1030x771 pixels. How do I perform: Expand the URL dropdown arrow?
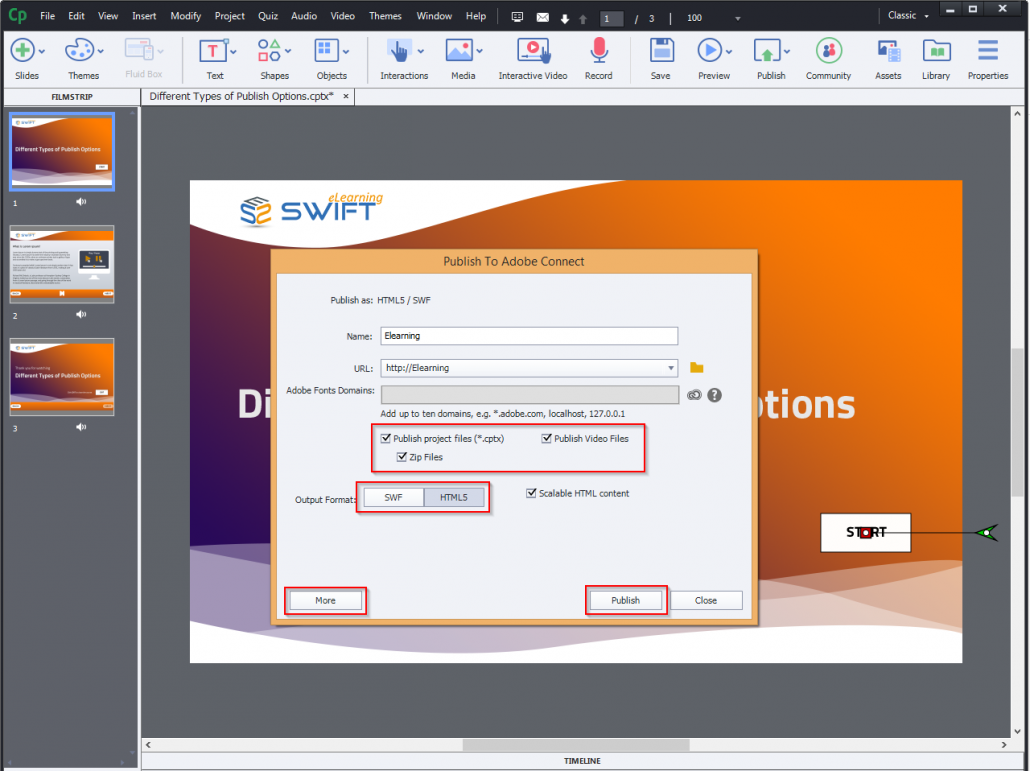pos(671,368)
